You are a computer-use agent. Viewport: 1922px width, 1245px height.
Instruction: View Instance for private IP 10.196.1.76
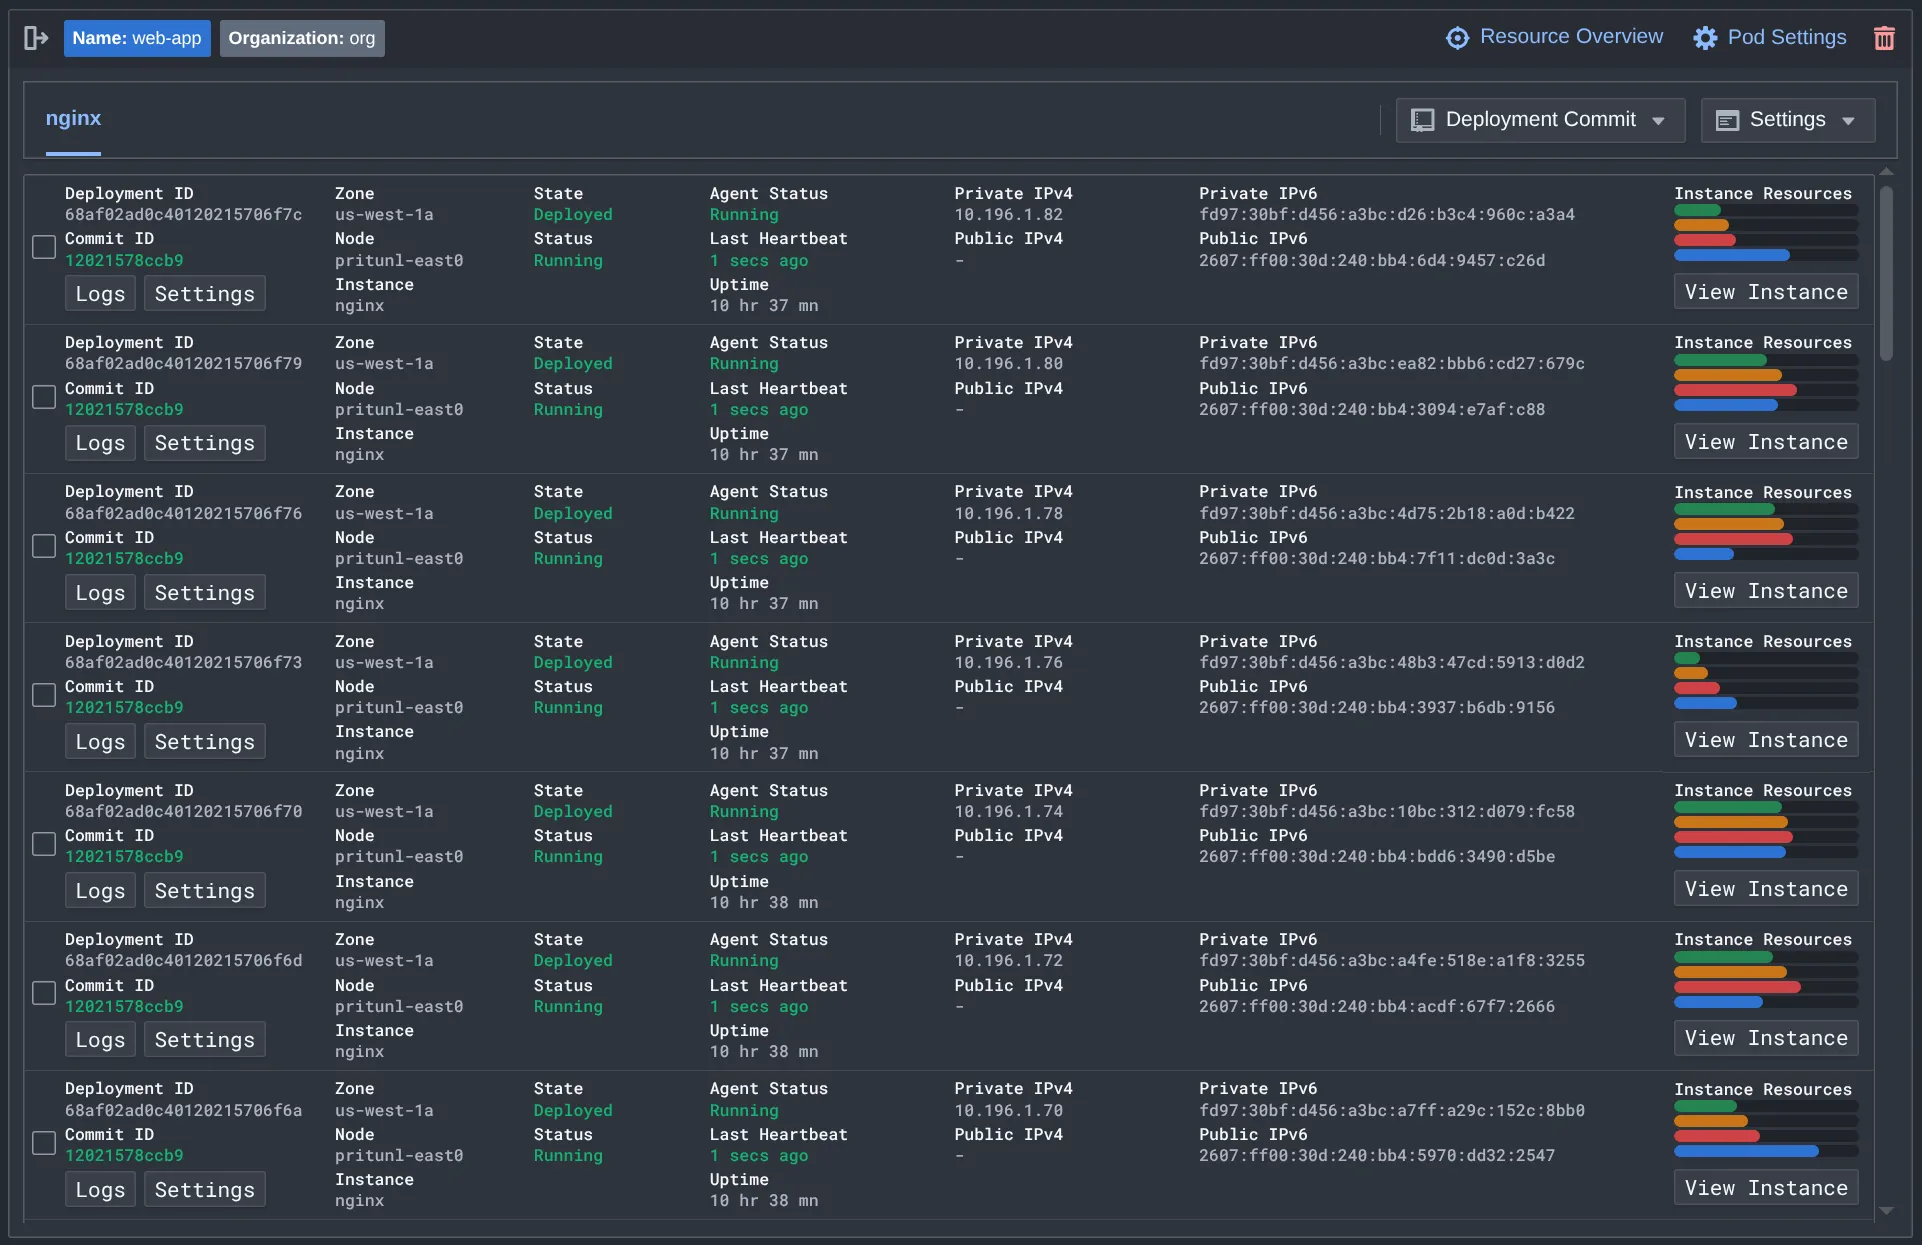pos(1765,740)
